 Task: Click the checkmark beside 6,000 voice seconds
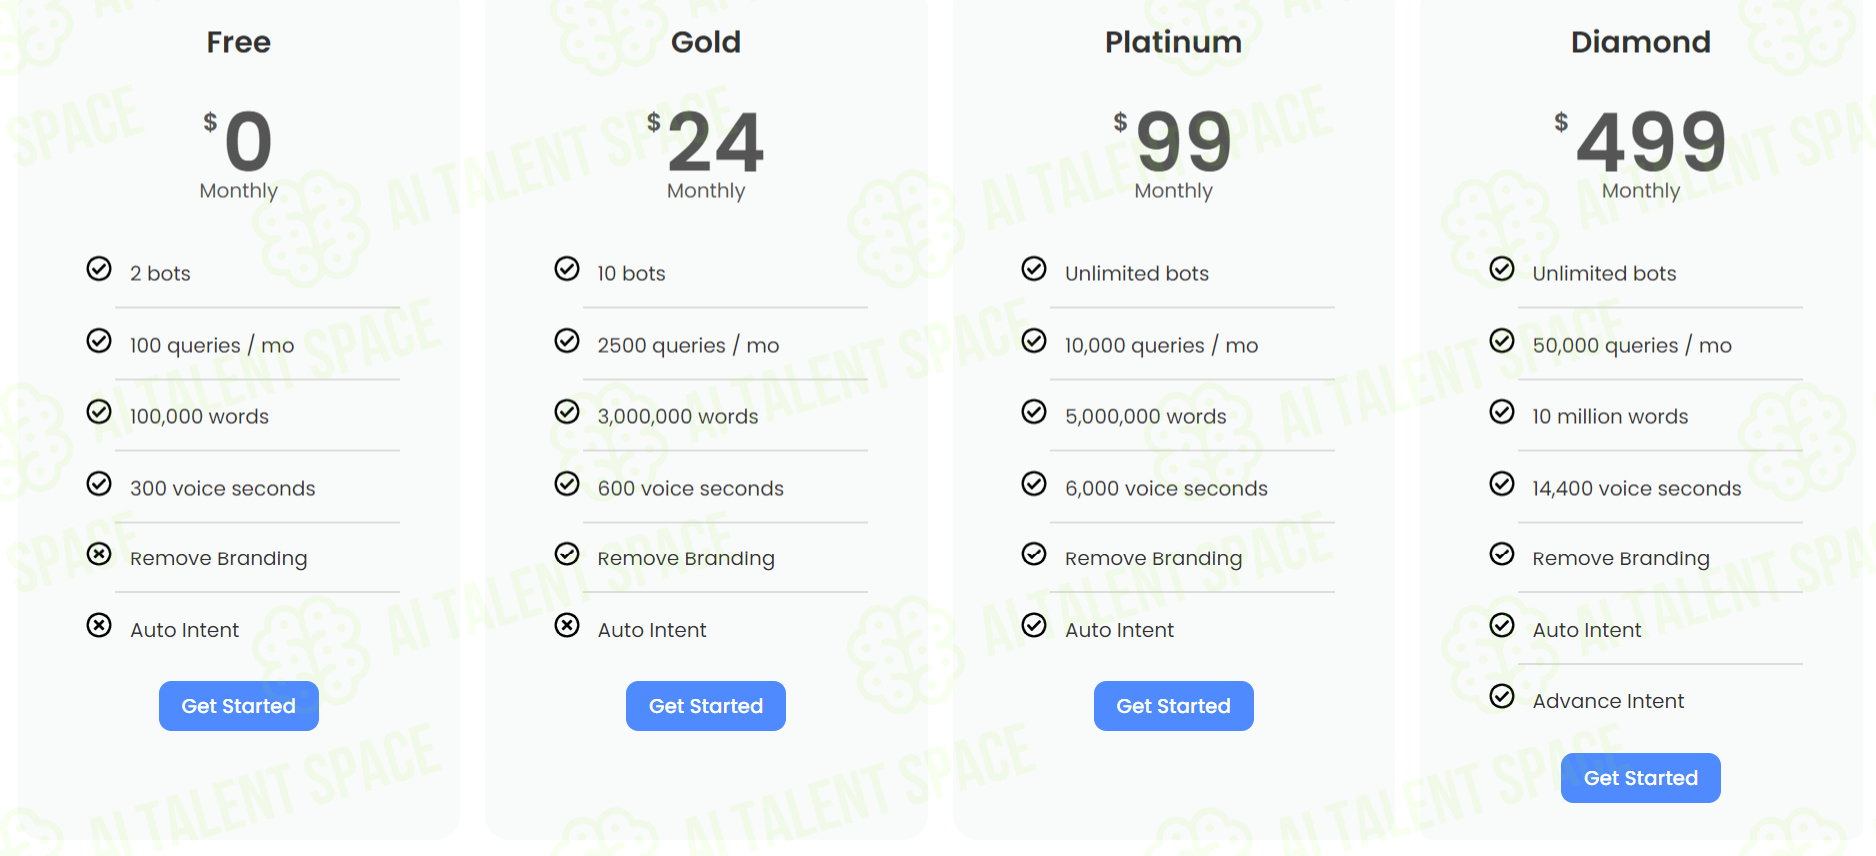click(1034, 484)
